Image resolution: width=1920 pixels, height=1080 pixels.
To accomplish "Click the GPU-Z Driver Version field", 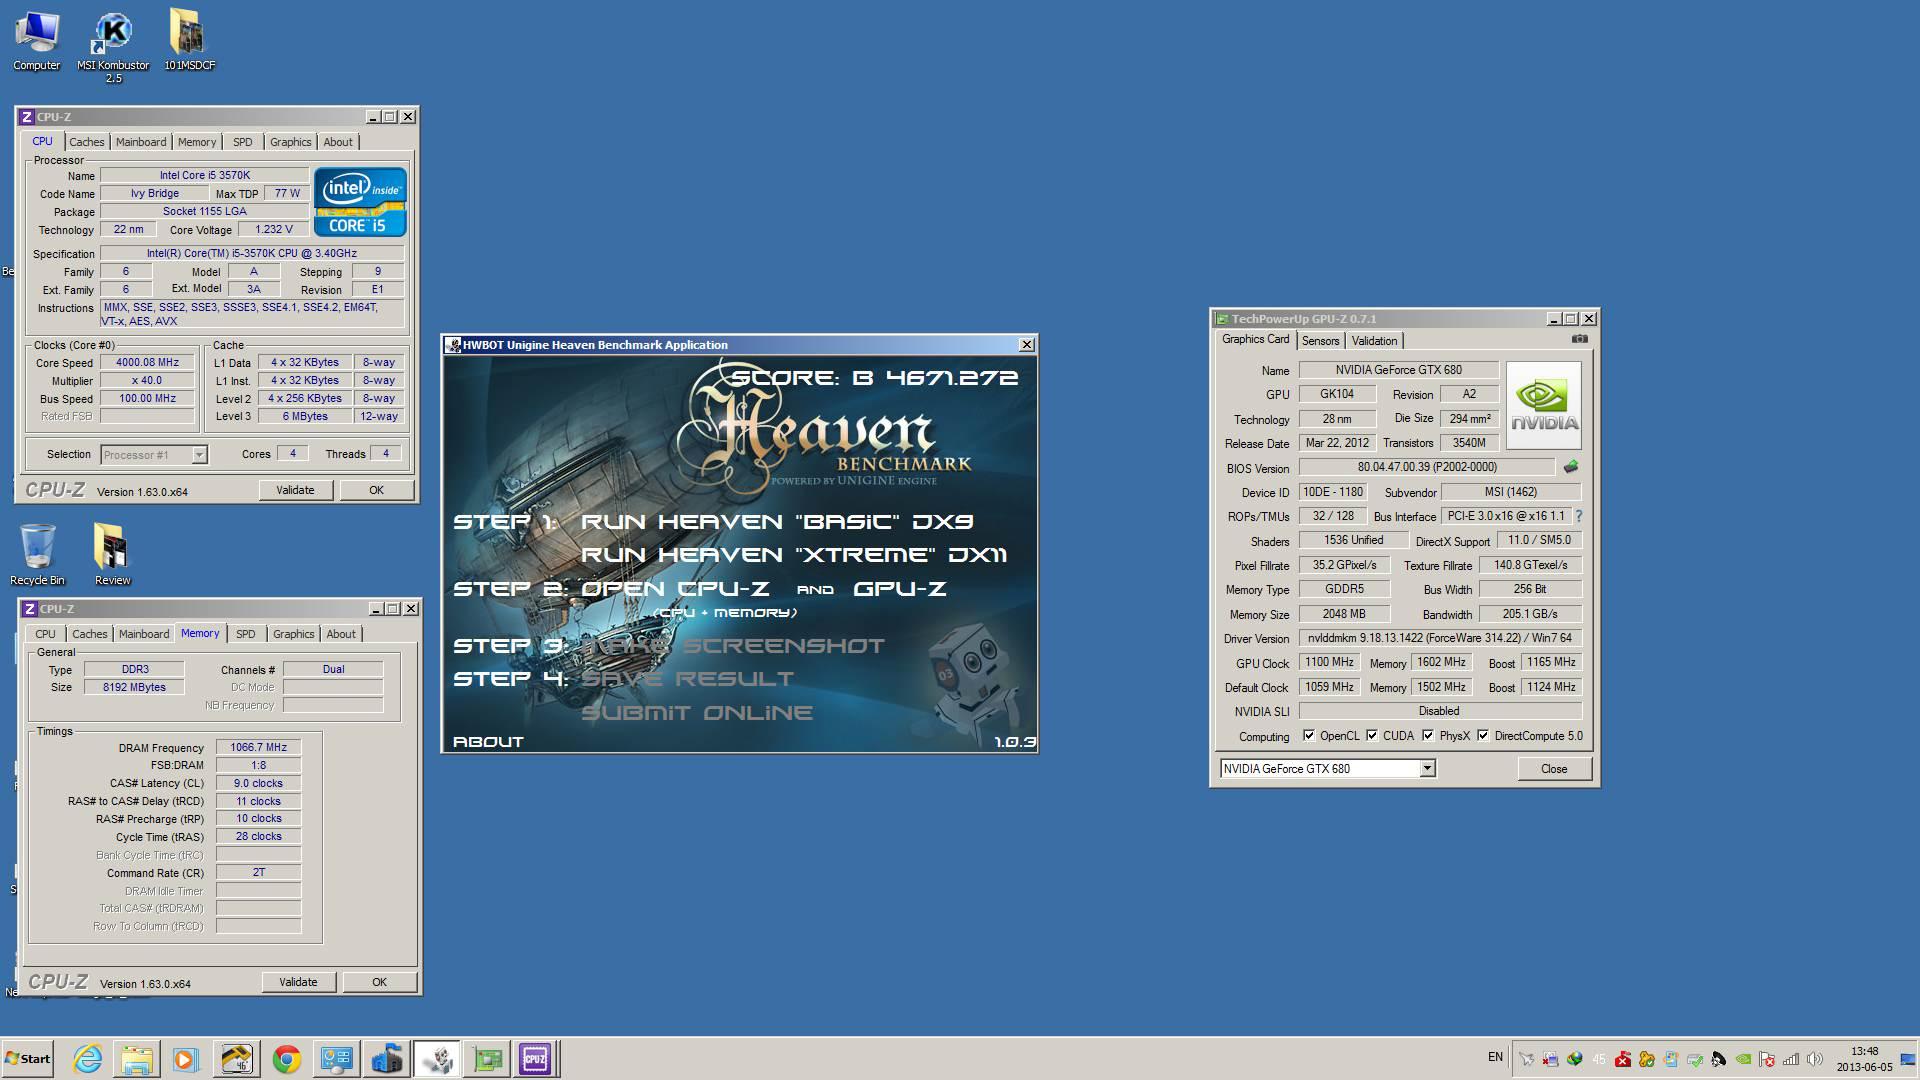I will pyautogui.click(x=1440, y=638).
